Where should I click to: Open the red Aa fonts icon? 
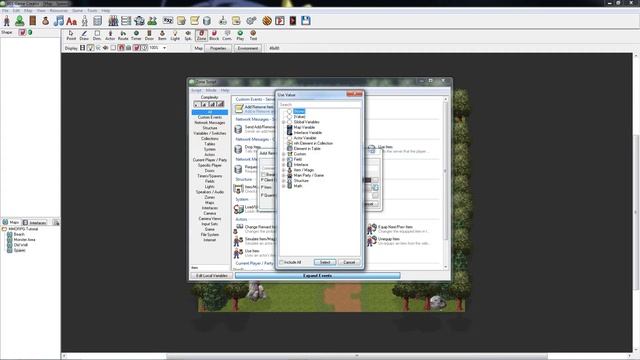pyautogui.click(x=72, y=20)
